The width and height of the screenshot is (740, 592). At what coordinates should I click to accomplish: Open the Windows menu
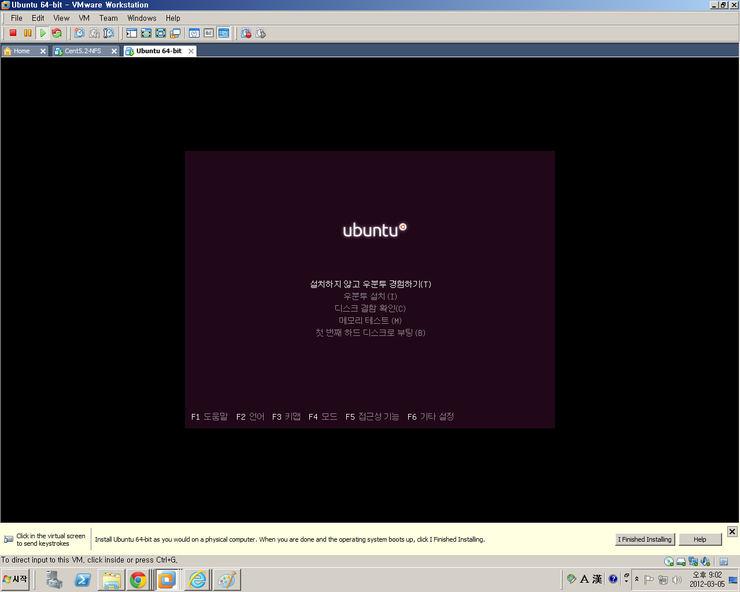coord(142,18)
